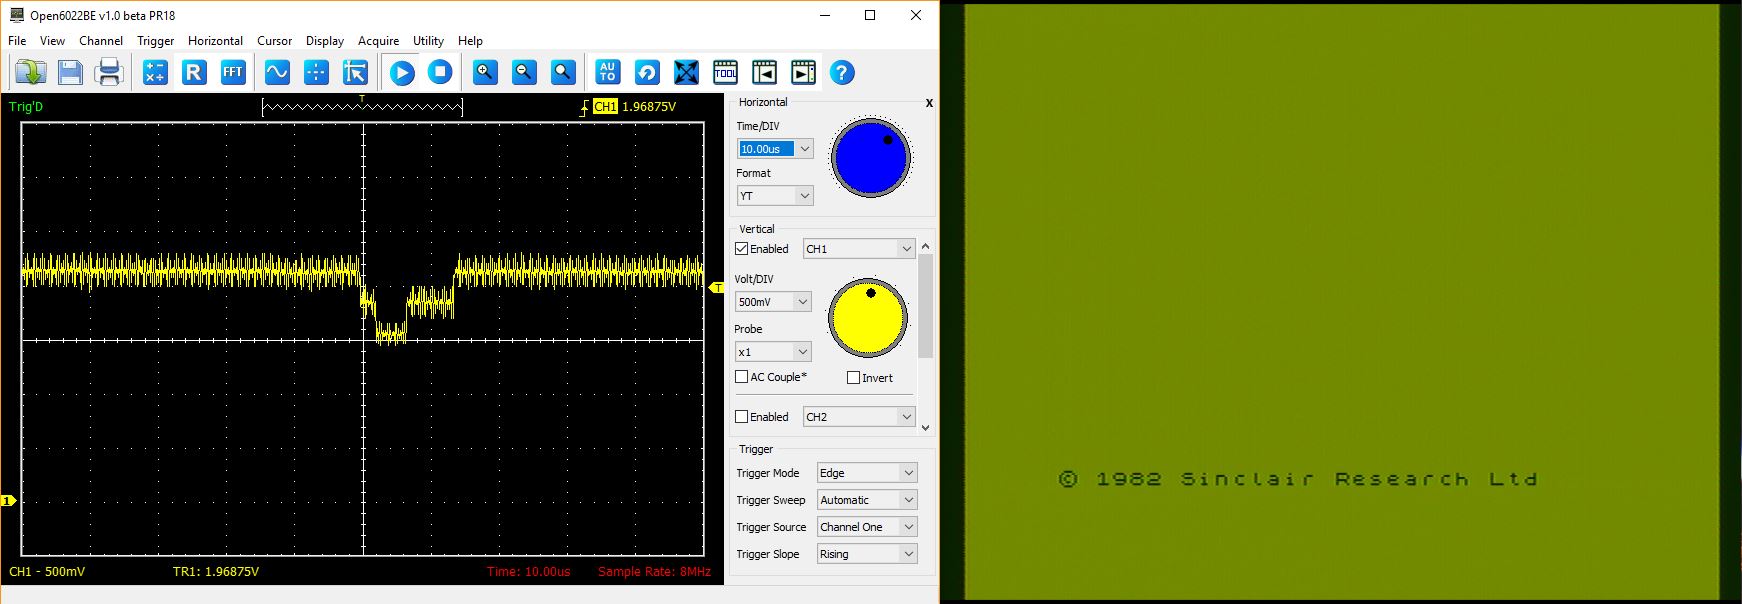Screen dimensions: 1742x604
Task: Open the Channel menu
Action: [x=101, y=41]
